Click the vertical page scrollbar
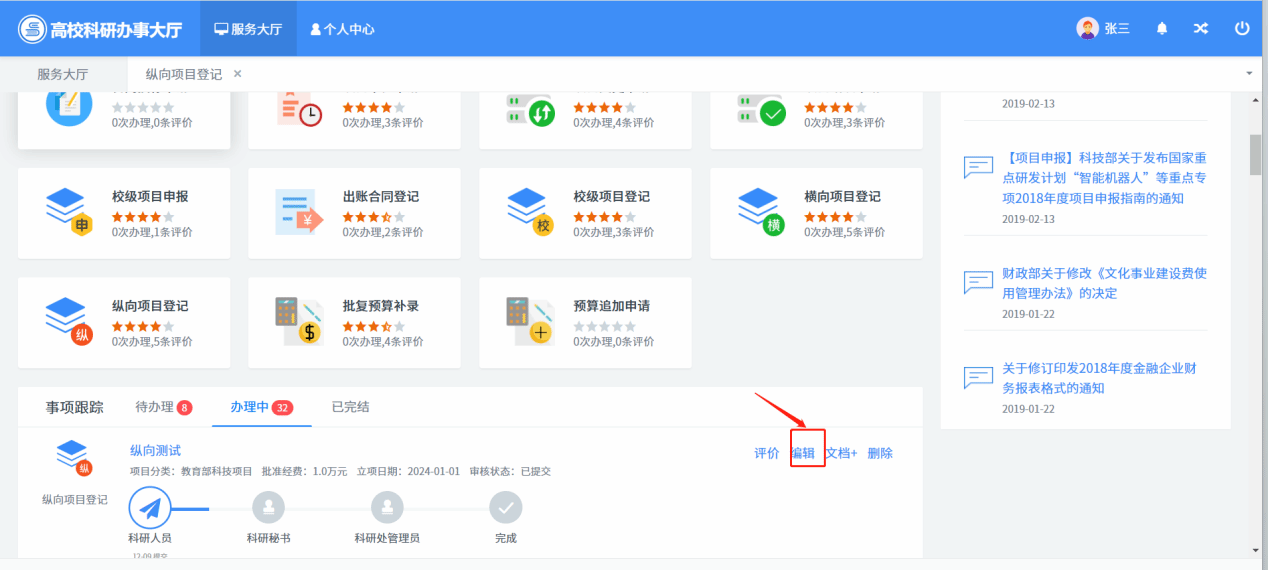Image resolution: width=1268 pixels, height=570 pixels. 1256,153
